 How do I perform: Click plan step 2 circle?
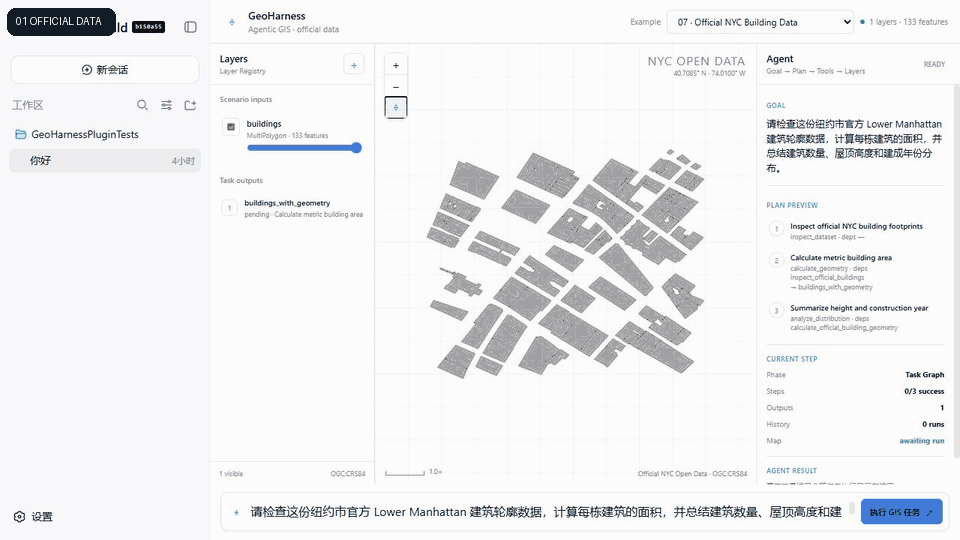(776, 260)
